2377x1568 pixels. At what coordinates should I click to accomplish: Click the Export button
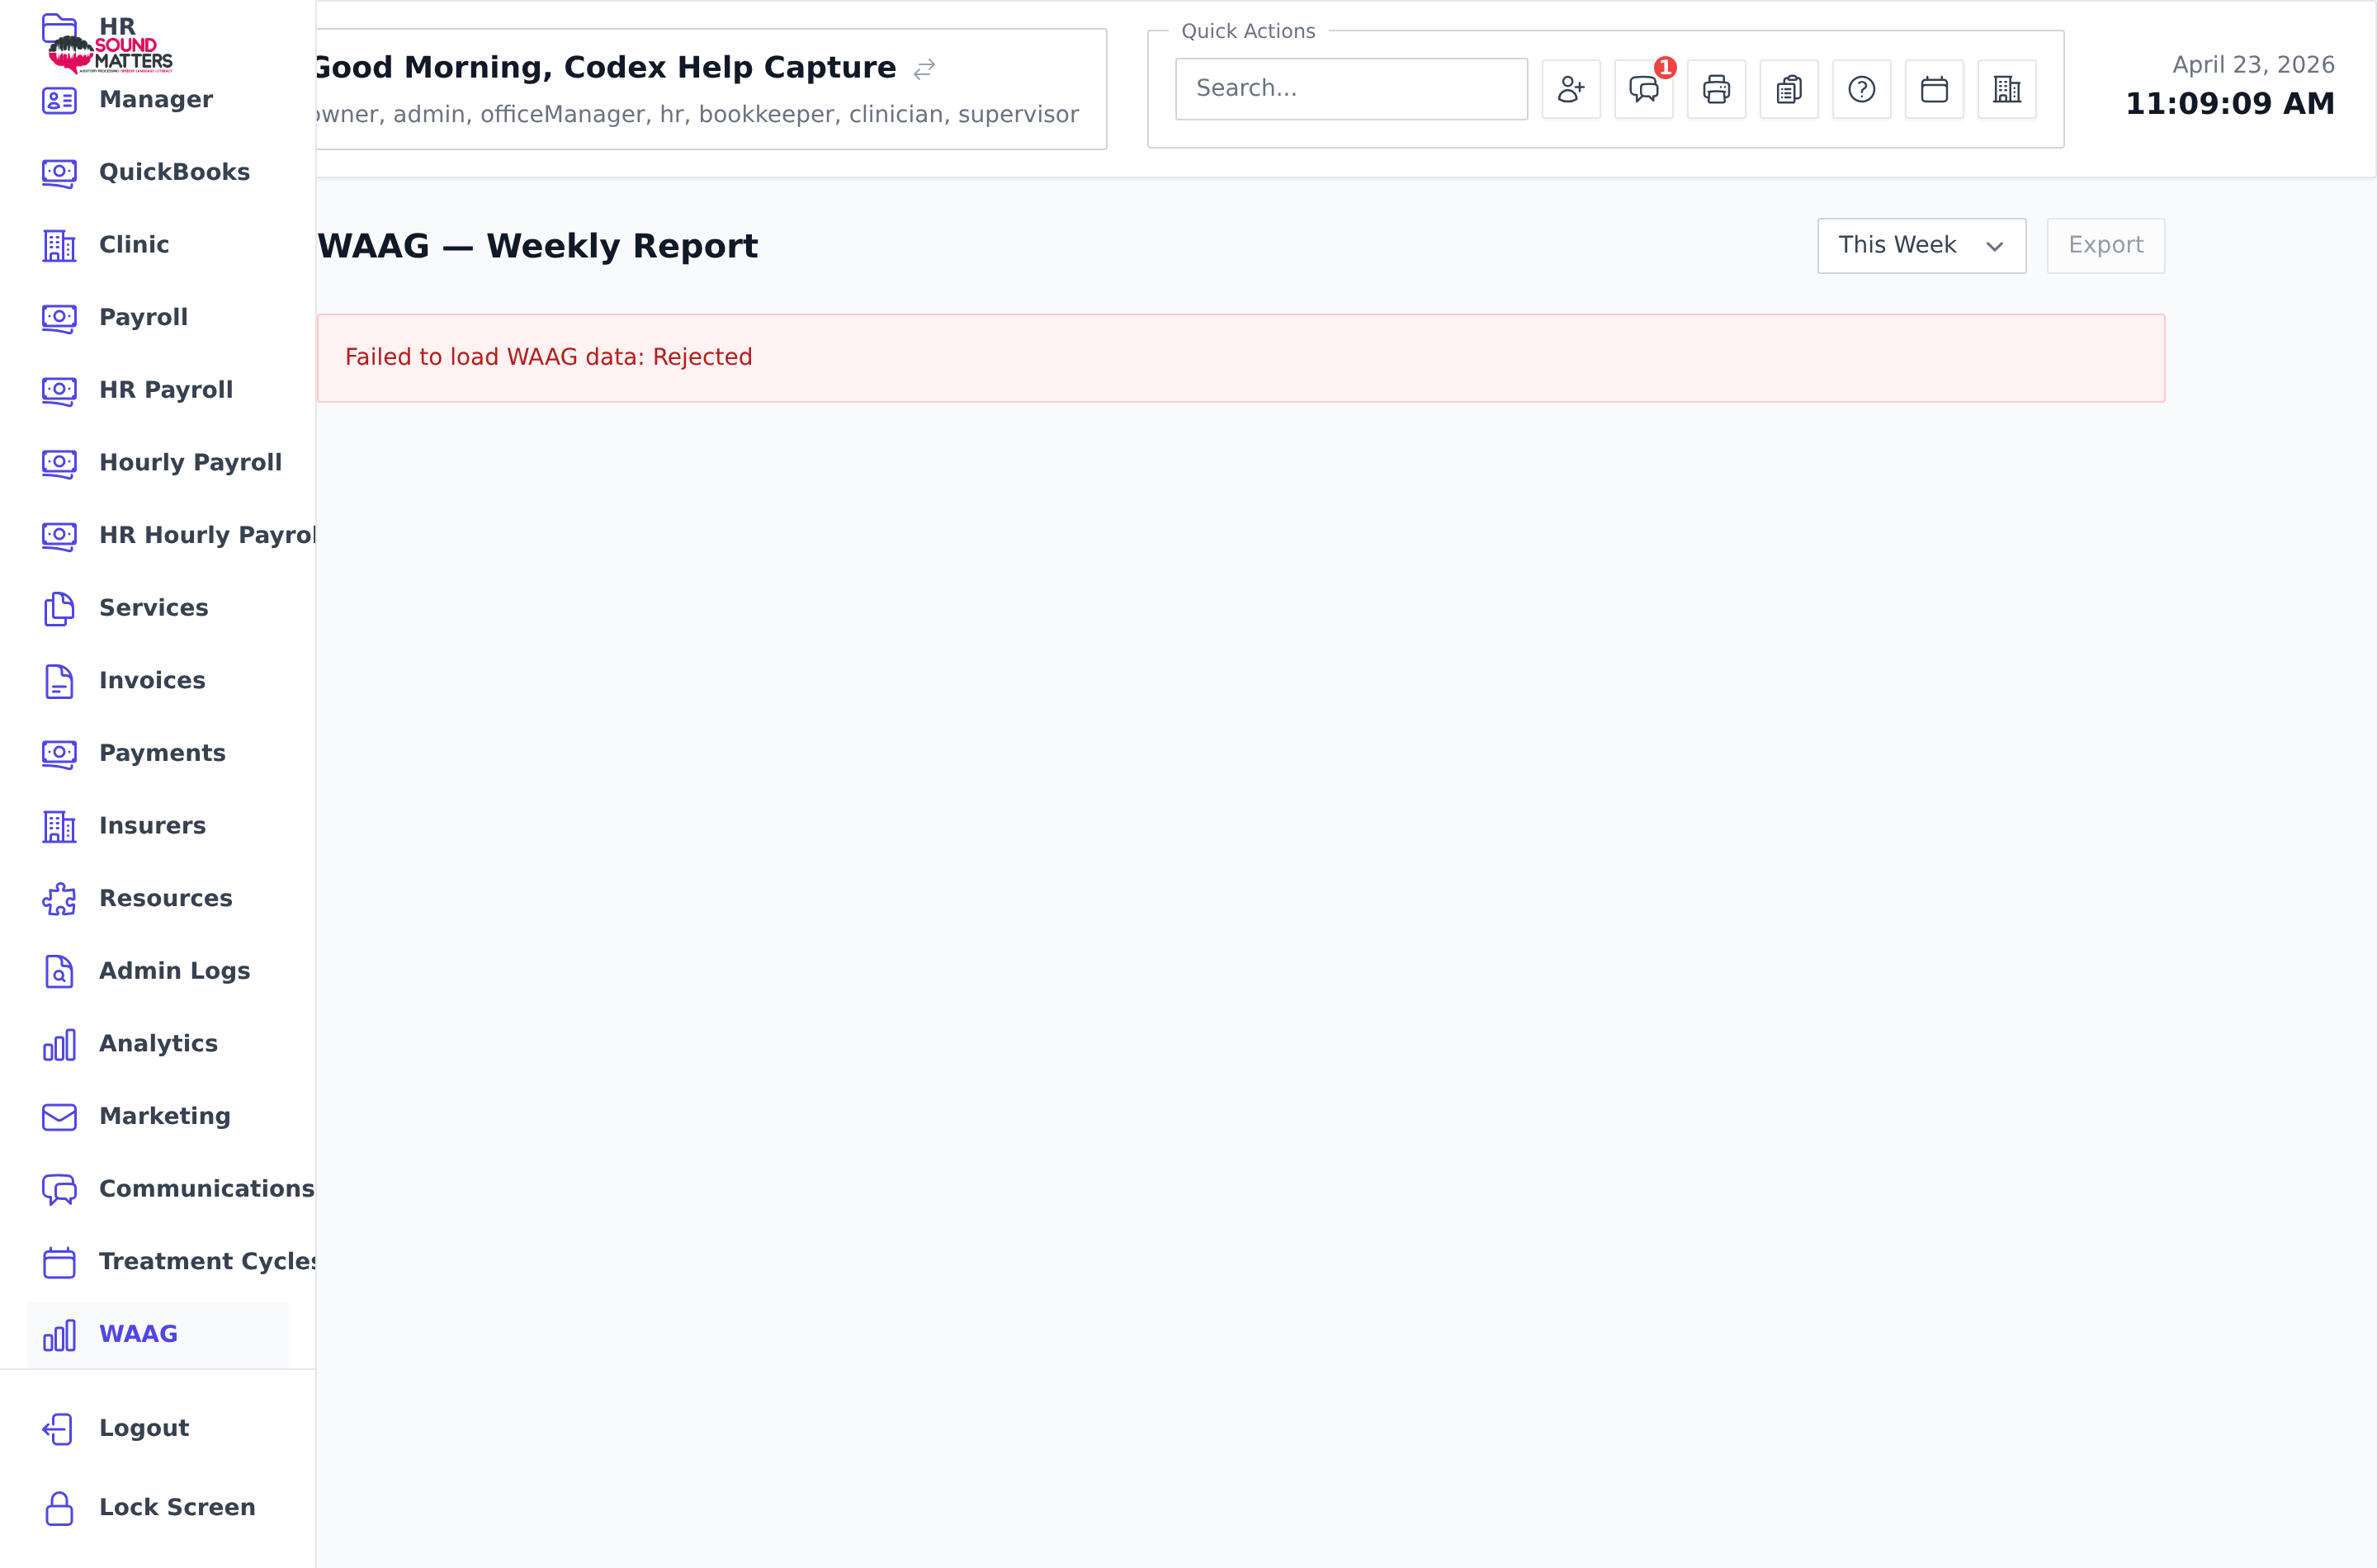click(x=2105, y=245)
